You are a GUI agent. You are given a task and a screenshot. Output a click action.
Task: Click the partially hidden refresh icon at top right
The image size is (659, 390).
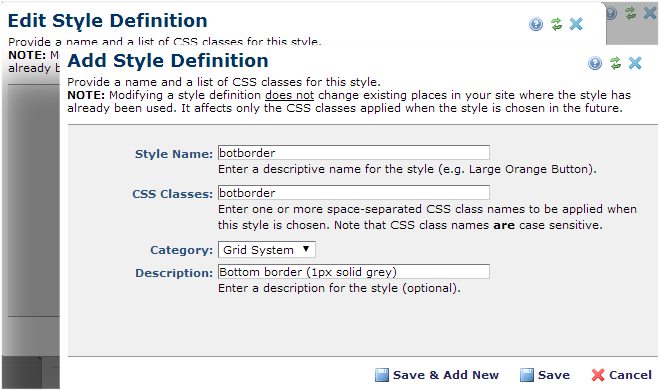pos(630,13)
